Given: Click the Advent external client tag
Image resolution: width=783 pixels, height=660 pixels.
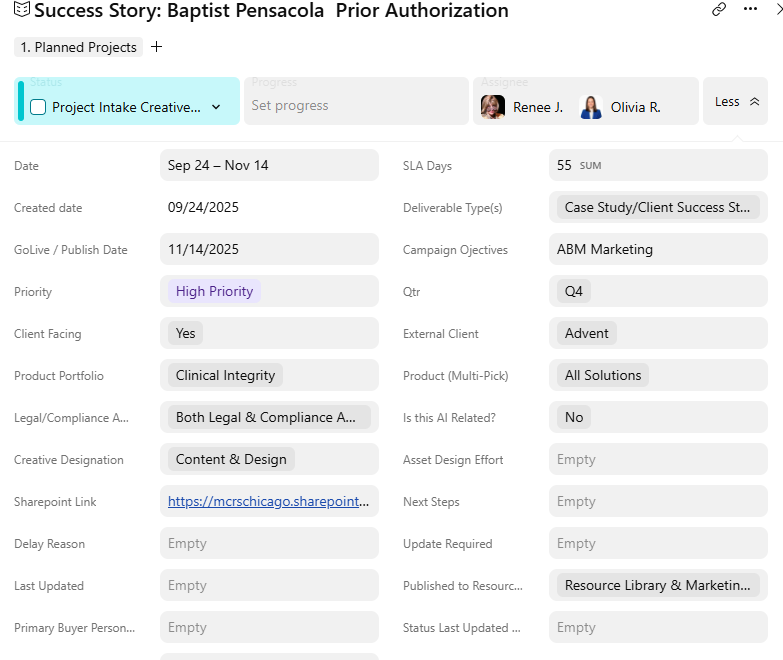Looking at the screenshot, I should click(586, 333).
